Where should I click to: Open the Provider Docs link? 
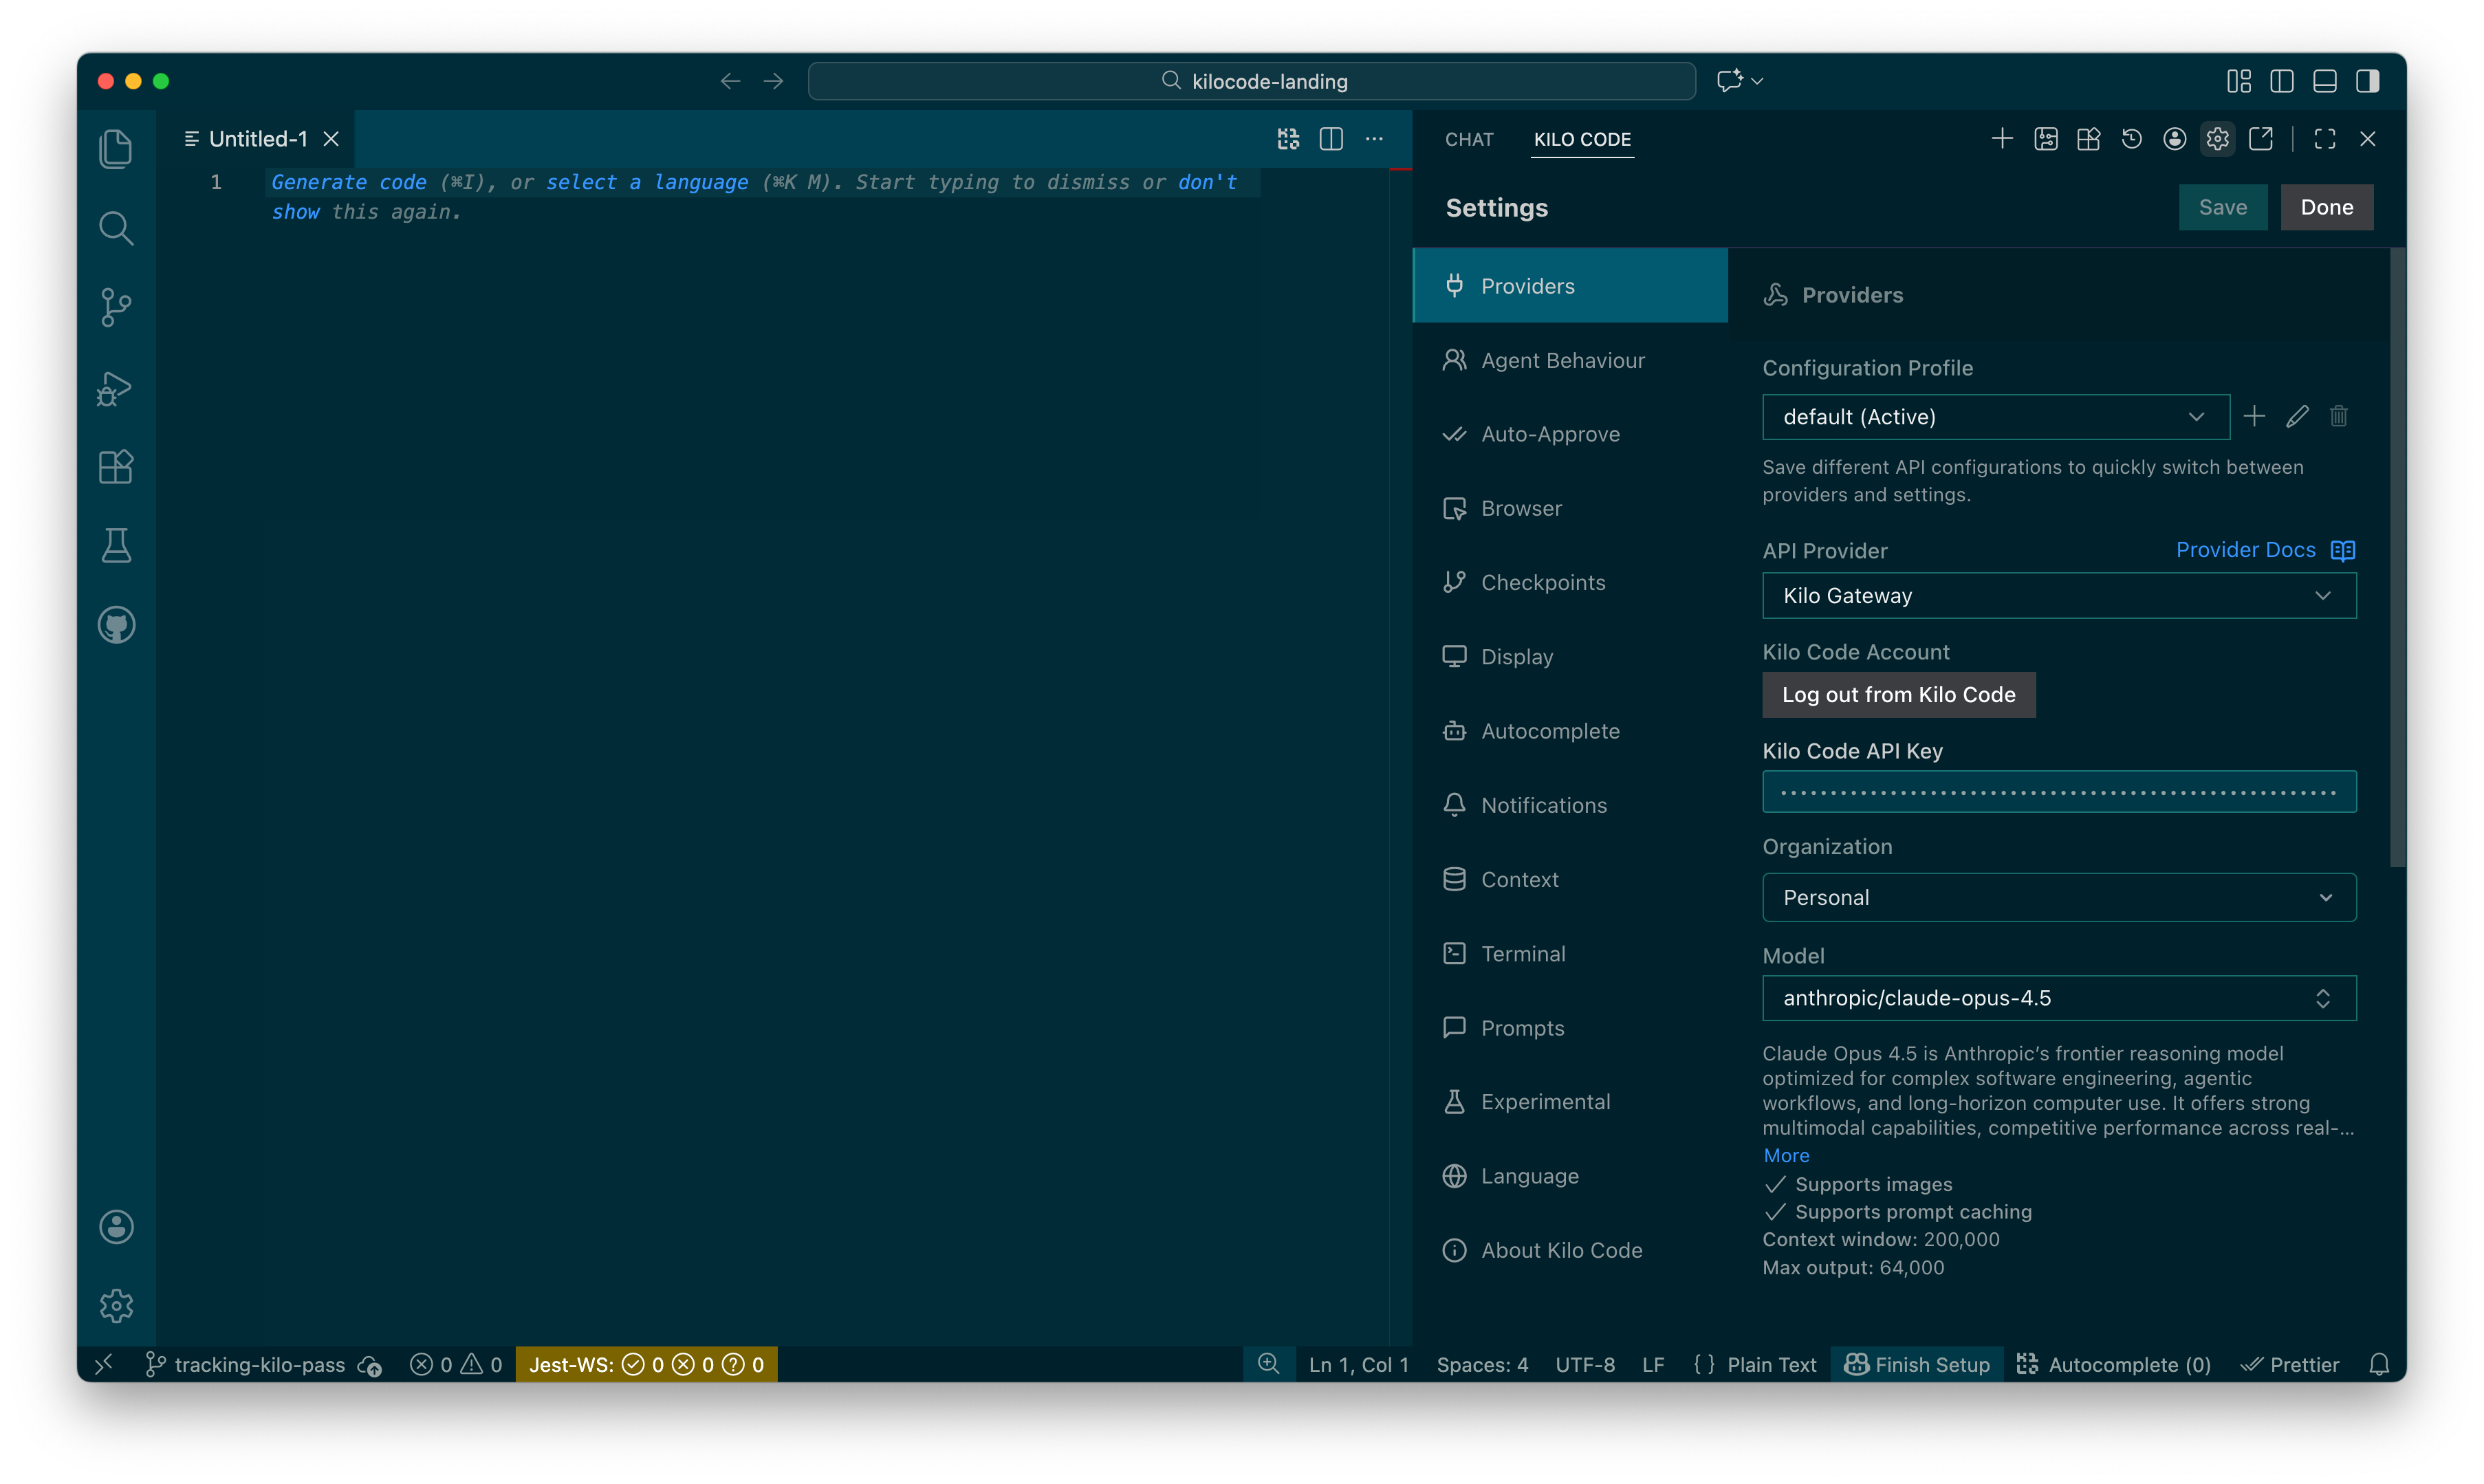pos(2245,550)
